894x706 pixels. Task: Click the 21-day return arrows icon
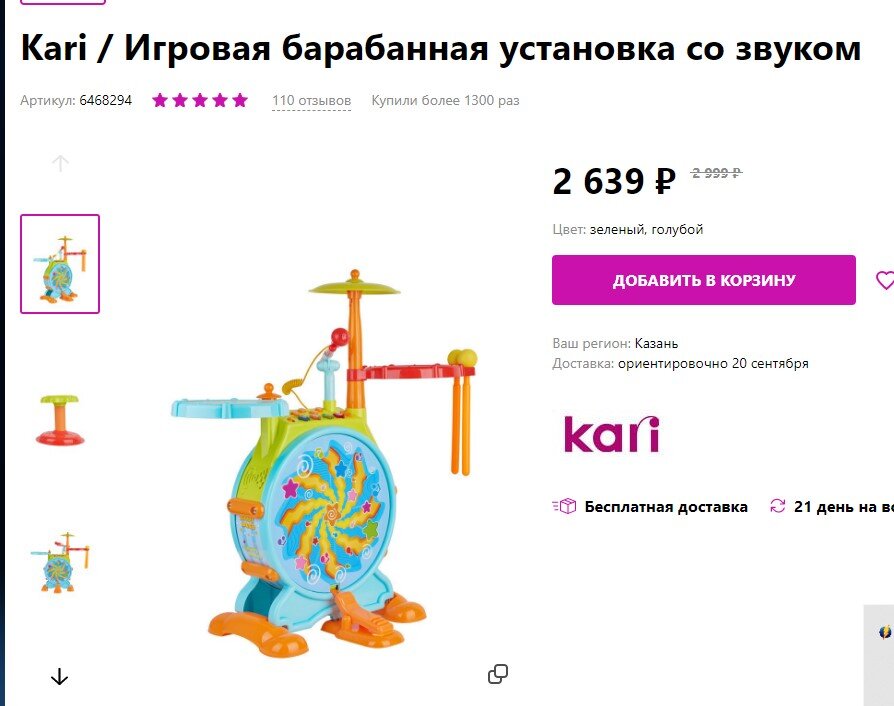pos(778,506)
